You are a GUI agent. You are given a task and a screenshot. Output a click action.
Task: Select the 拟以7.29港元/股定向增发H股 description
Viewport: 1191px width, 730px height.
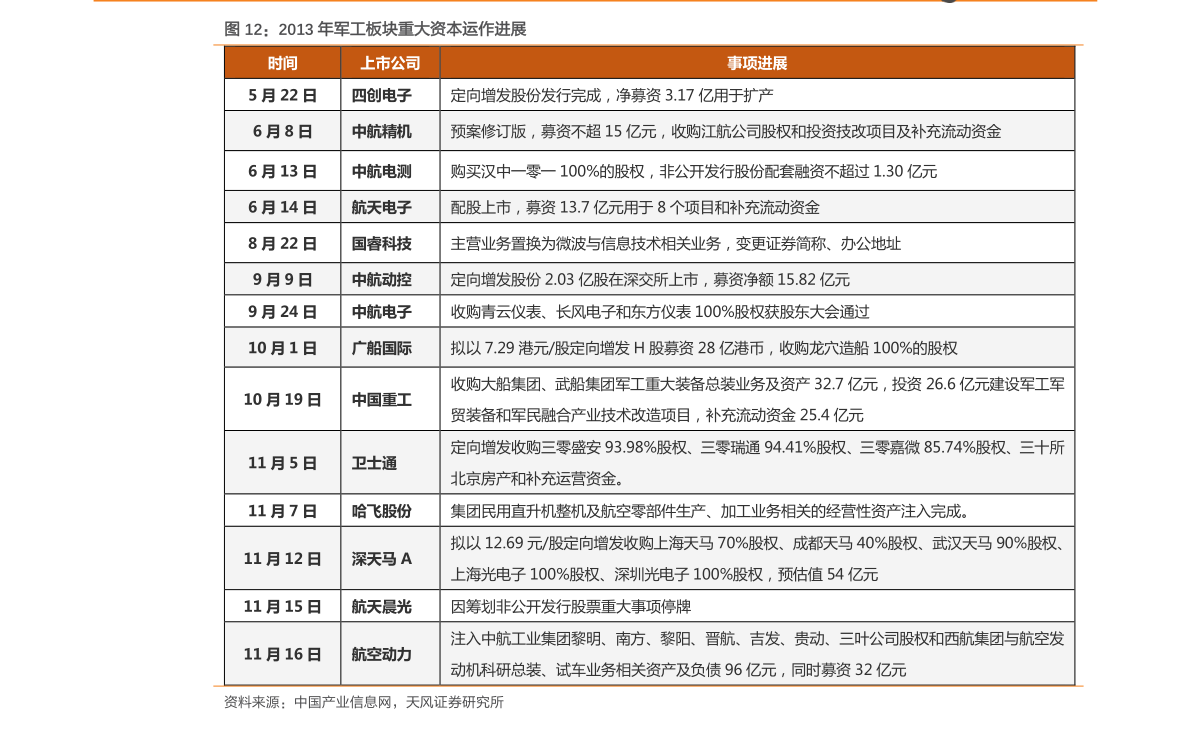coord(704,348)
